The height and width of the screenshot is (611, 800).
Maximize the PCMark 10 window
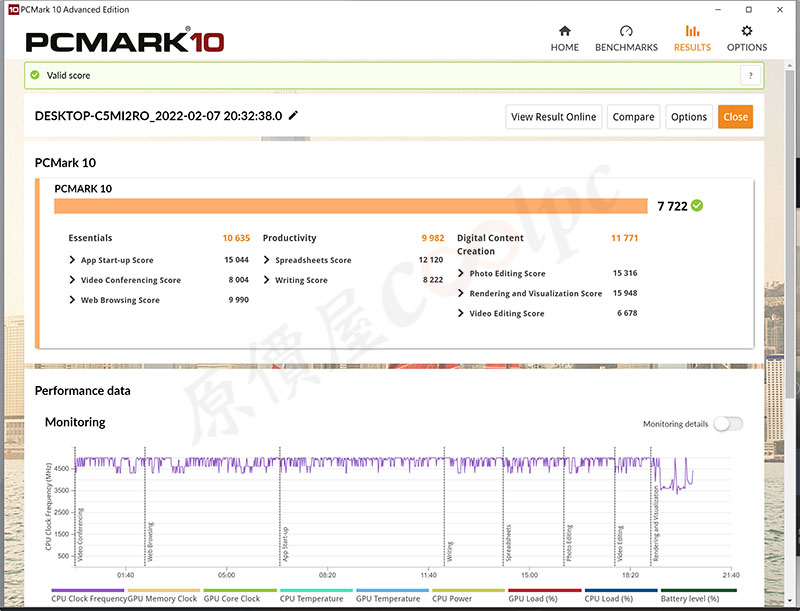pyautogui.click(x=748, y=9)
